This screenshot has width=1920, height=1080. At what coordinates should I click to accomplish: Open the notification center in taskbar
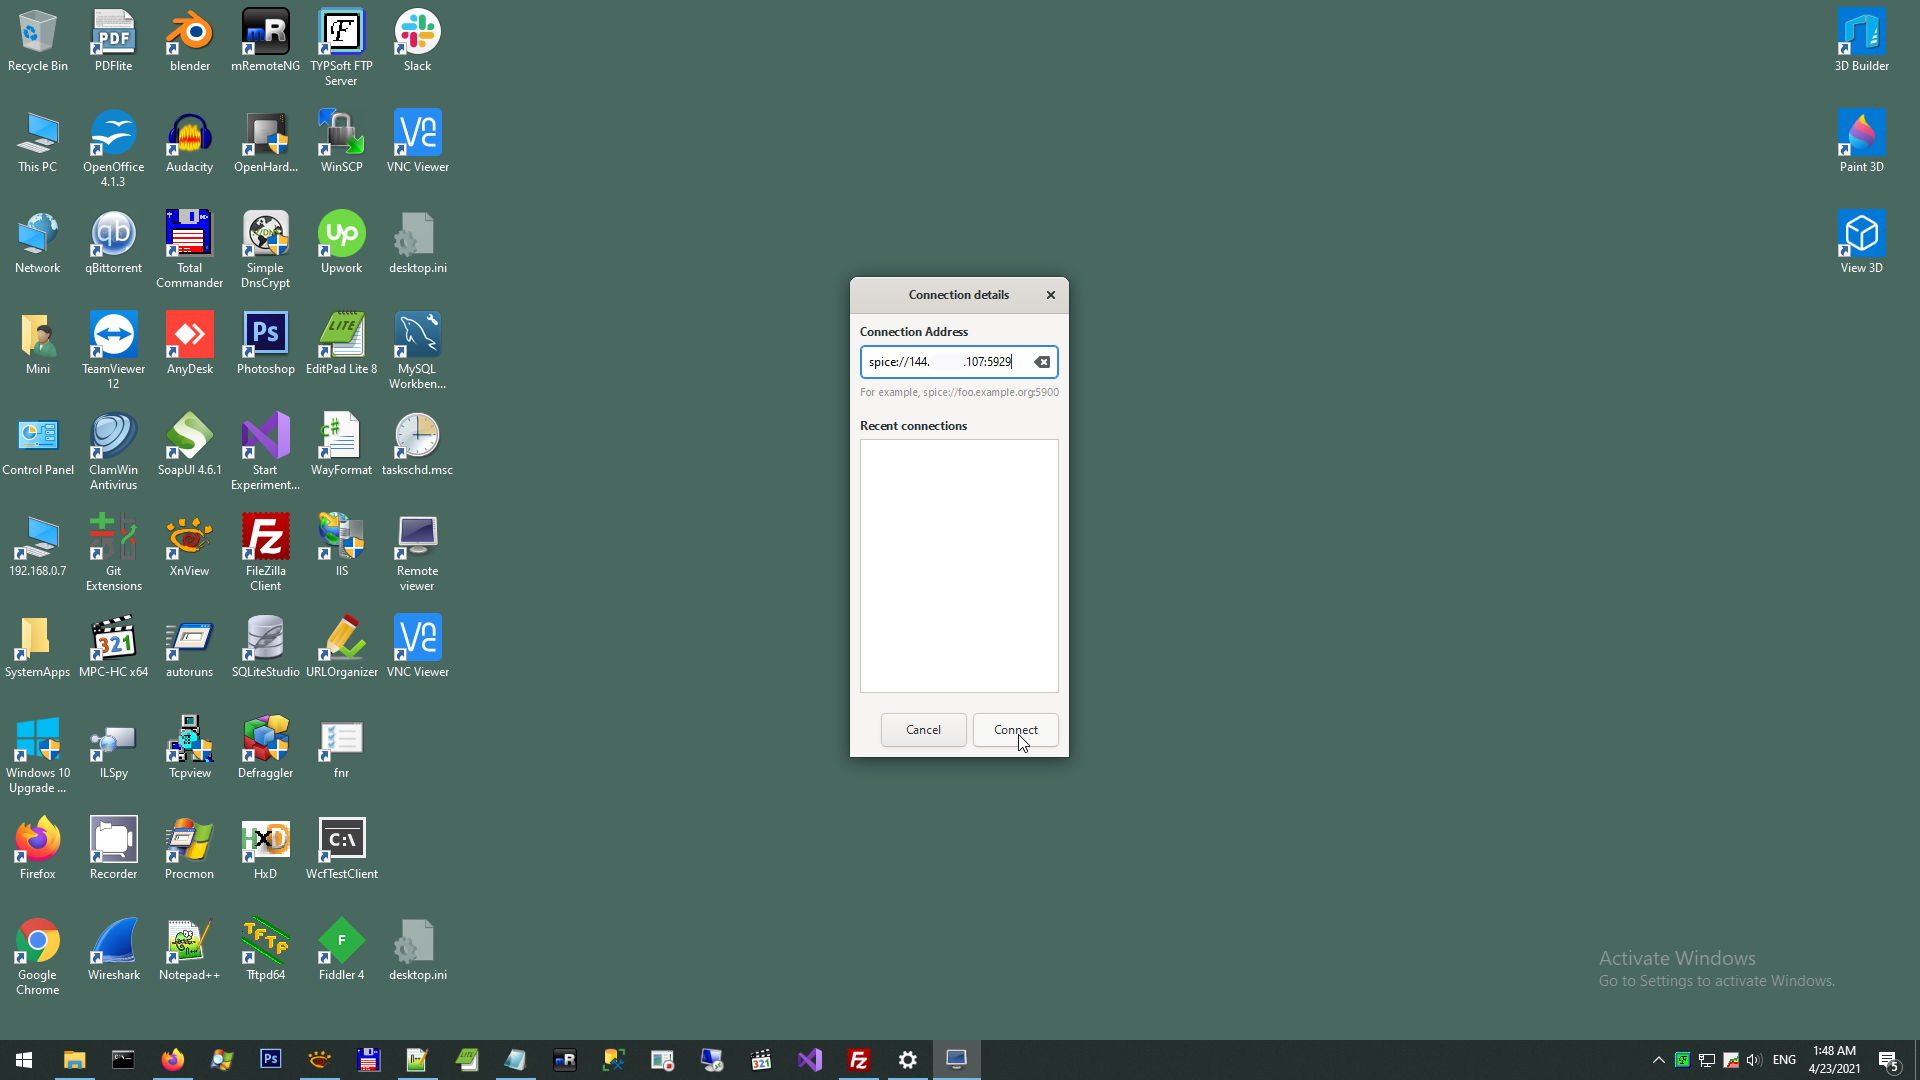(x=1888, y=1060)
